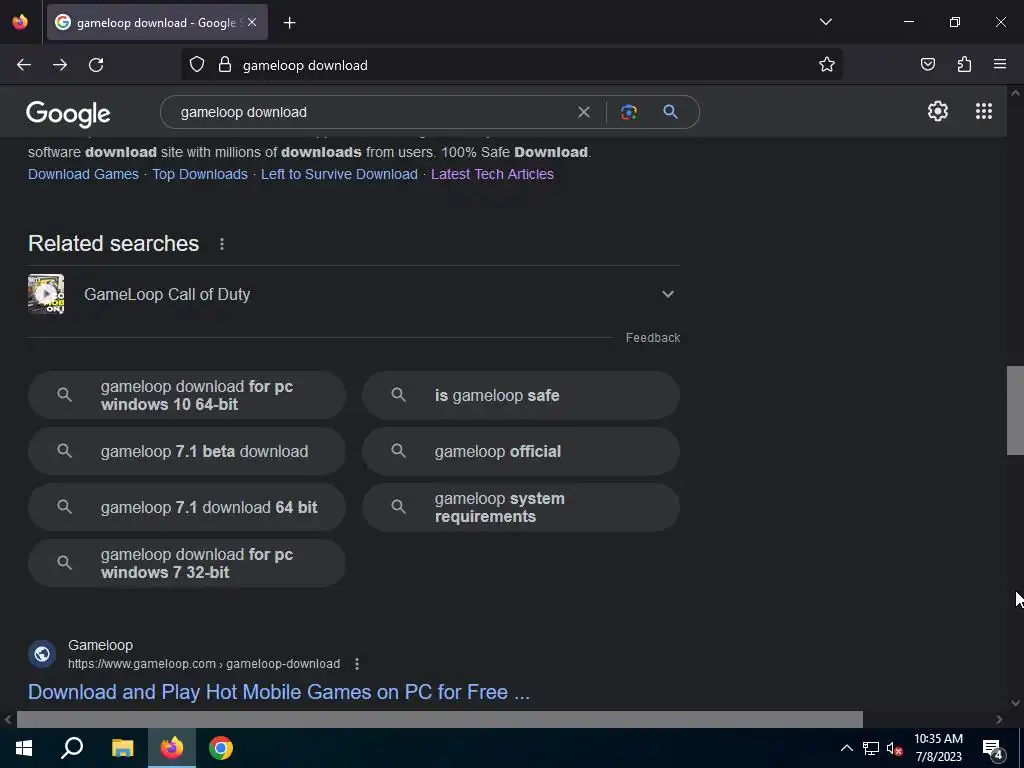The width and height of the screenshot is (1024, 768).
Task: Click the horizontal scrollbar thumb
Action: [440, 719]
